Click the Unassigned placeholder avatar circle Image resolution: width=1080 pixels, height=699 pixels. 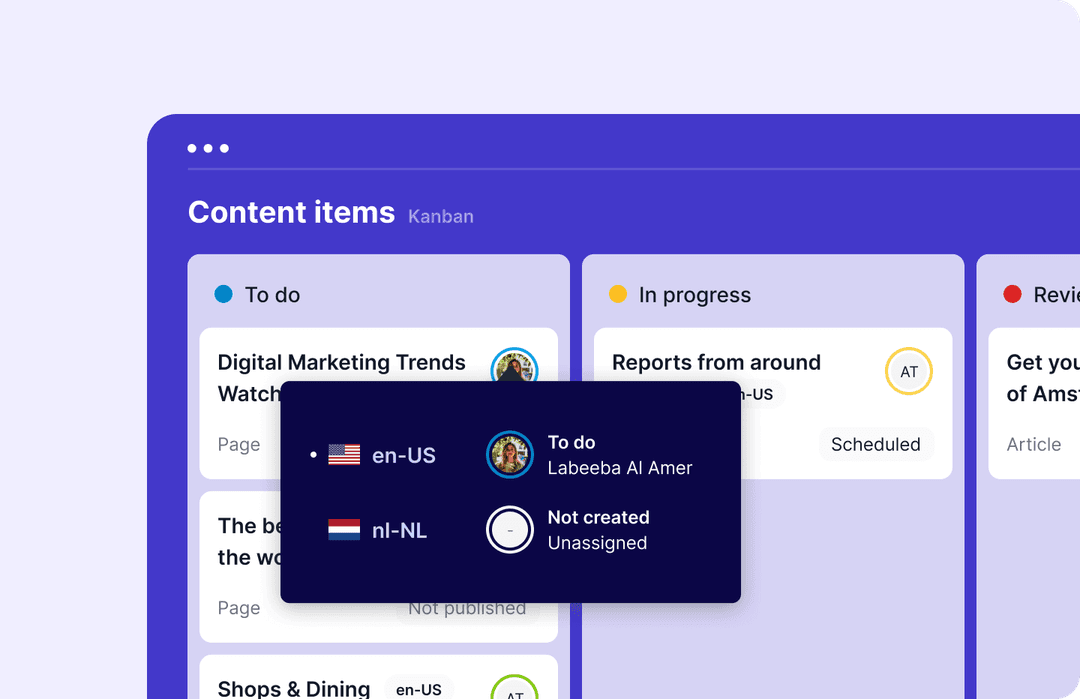510,530
